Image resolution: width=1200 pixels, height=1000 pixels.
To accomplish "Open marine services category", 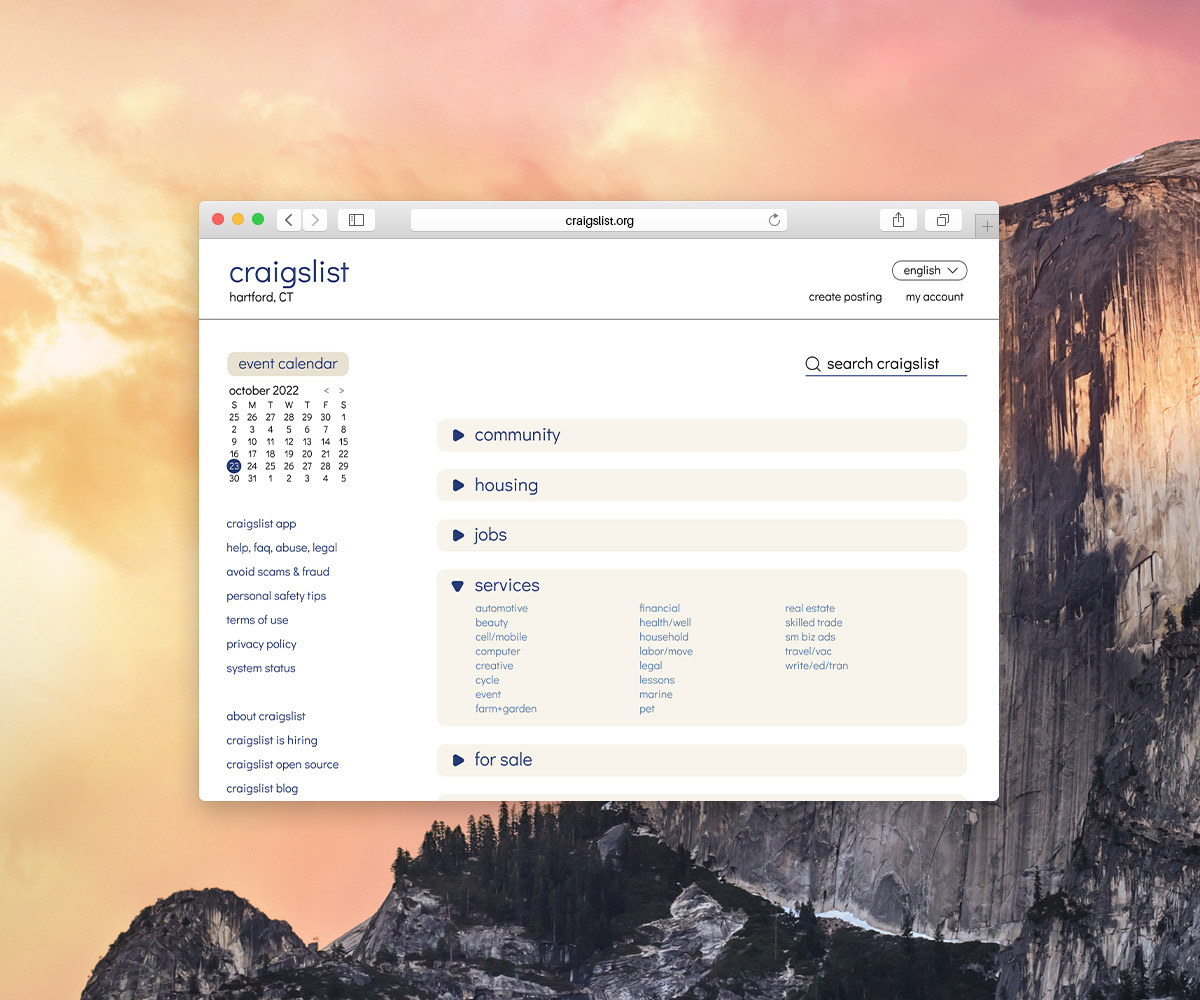I will tap(656, 694).
